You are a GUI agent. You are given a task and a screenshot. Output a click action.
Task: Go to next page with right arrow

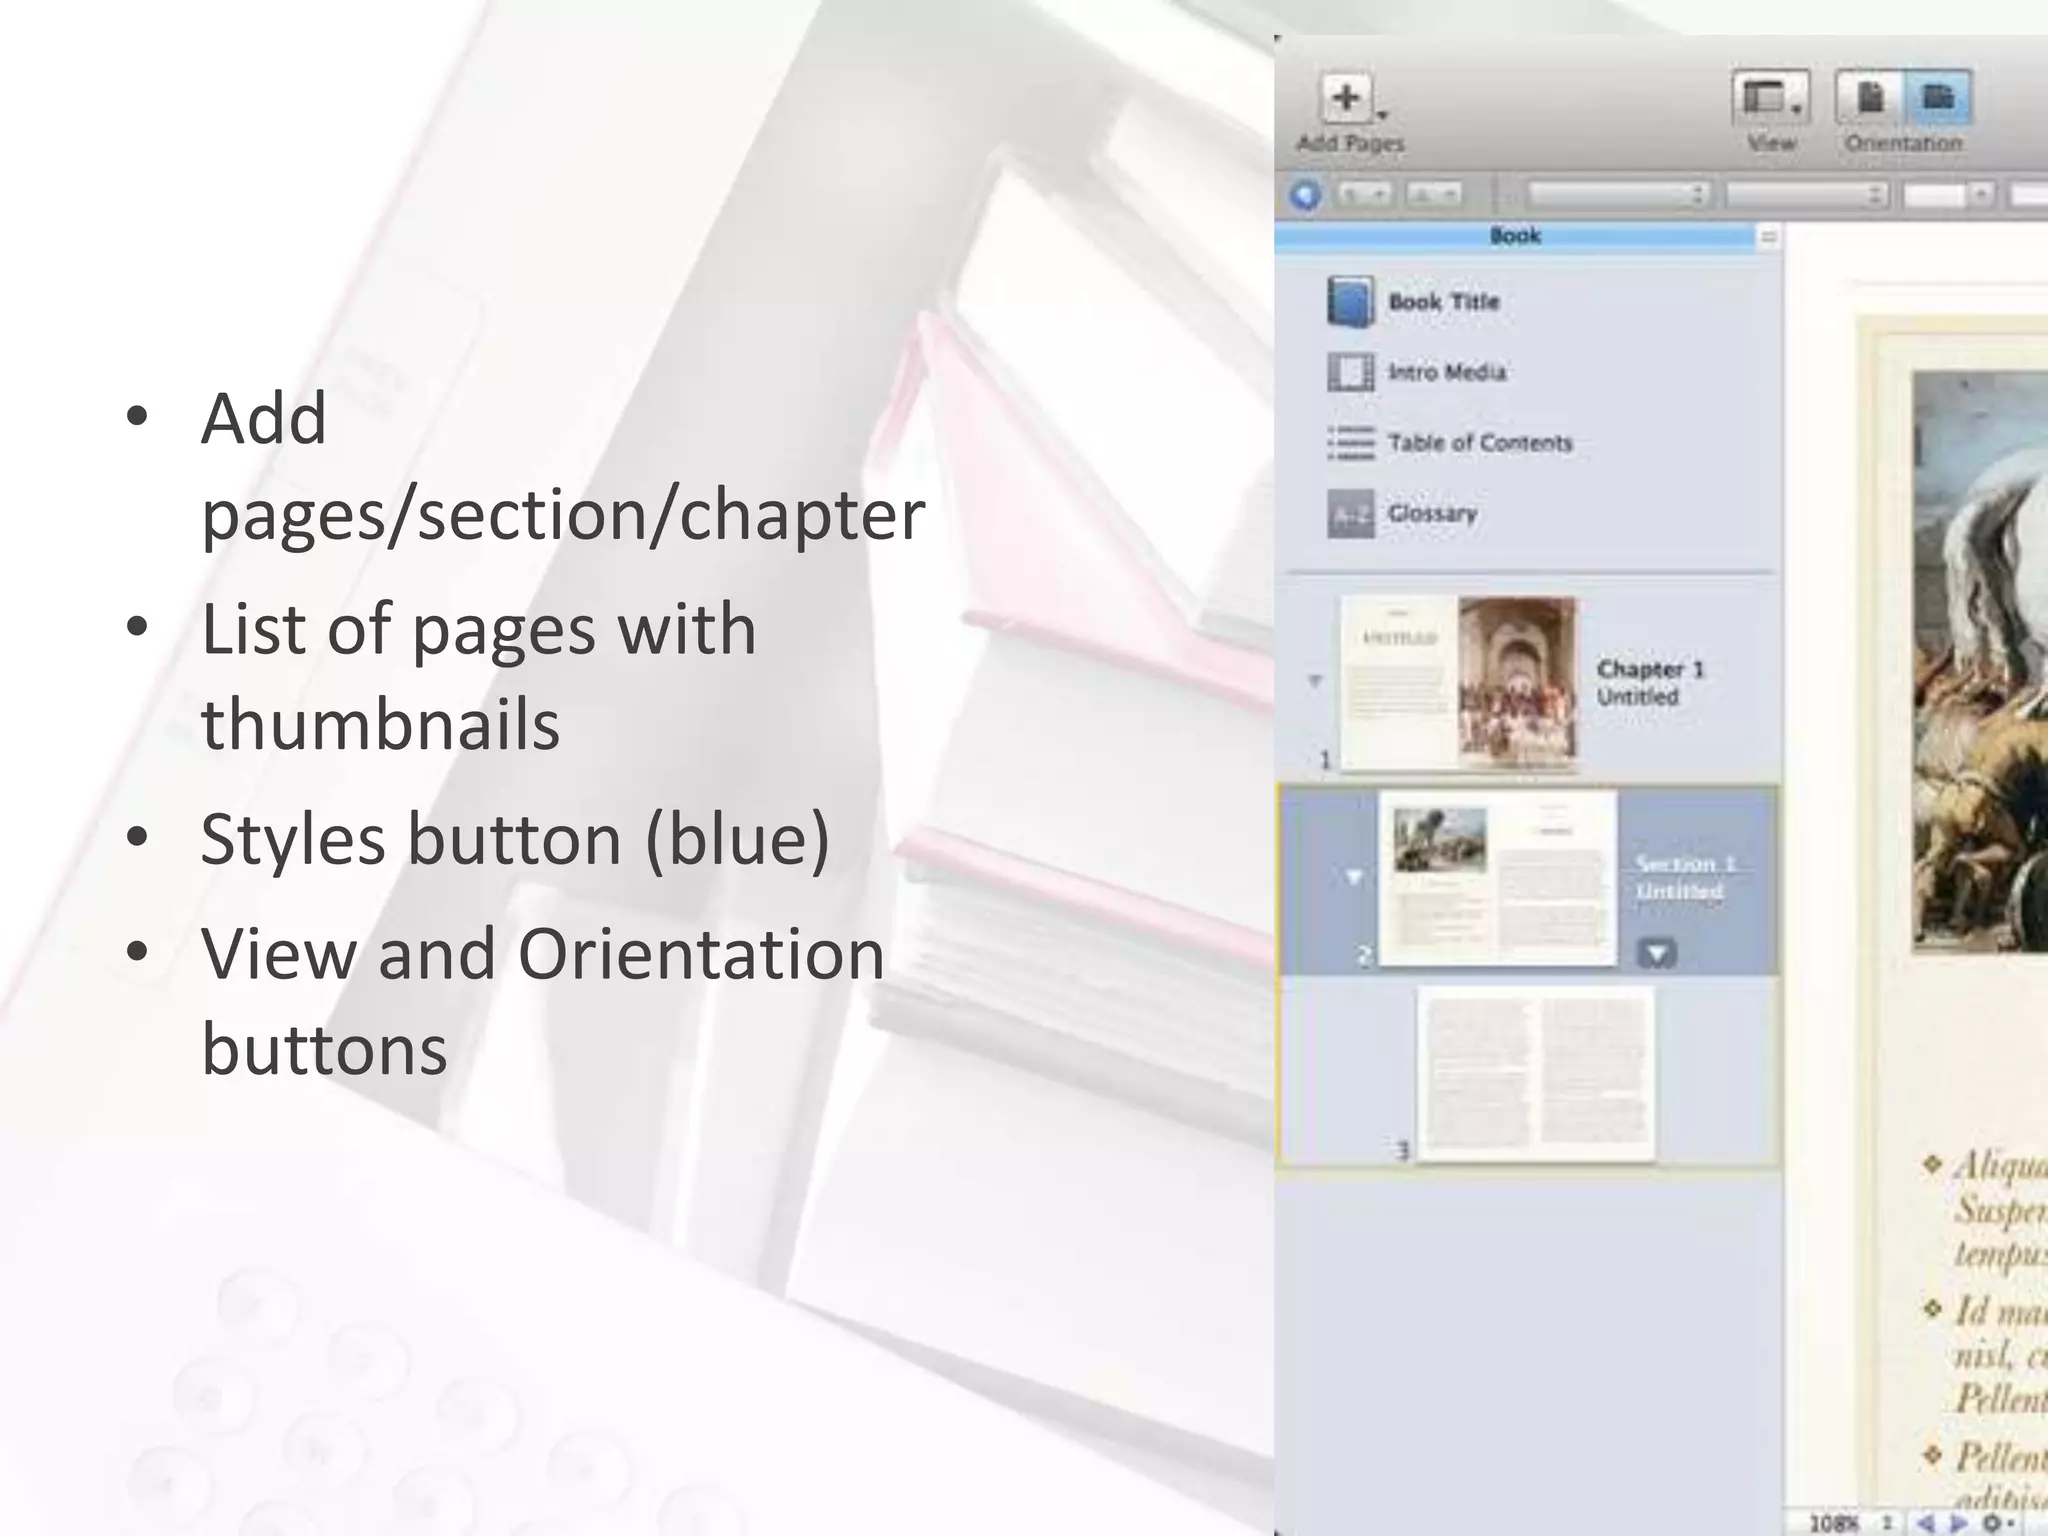coord(1958,1523)
